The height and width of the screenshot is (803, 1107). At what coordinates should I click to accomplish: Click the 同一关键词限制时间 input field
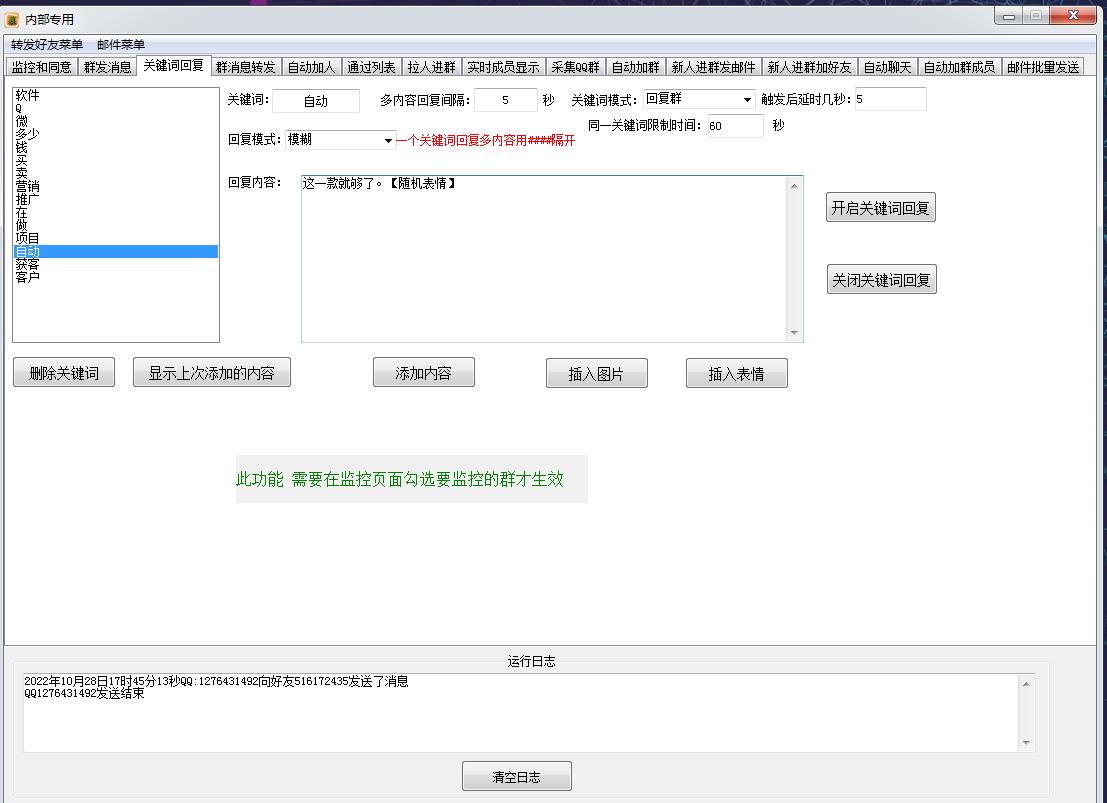[735, 126]
